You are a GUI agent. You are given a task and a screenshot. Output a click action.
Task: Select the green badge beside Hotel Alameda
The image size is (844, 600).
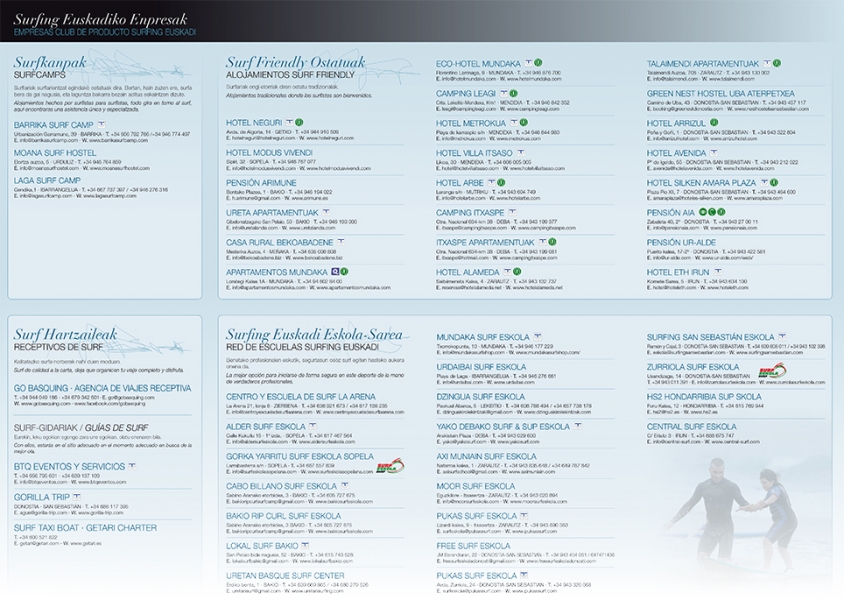tap(517, 272)
